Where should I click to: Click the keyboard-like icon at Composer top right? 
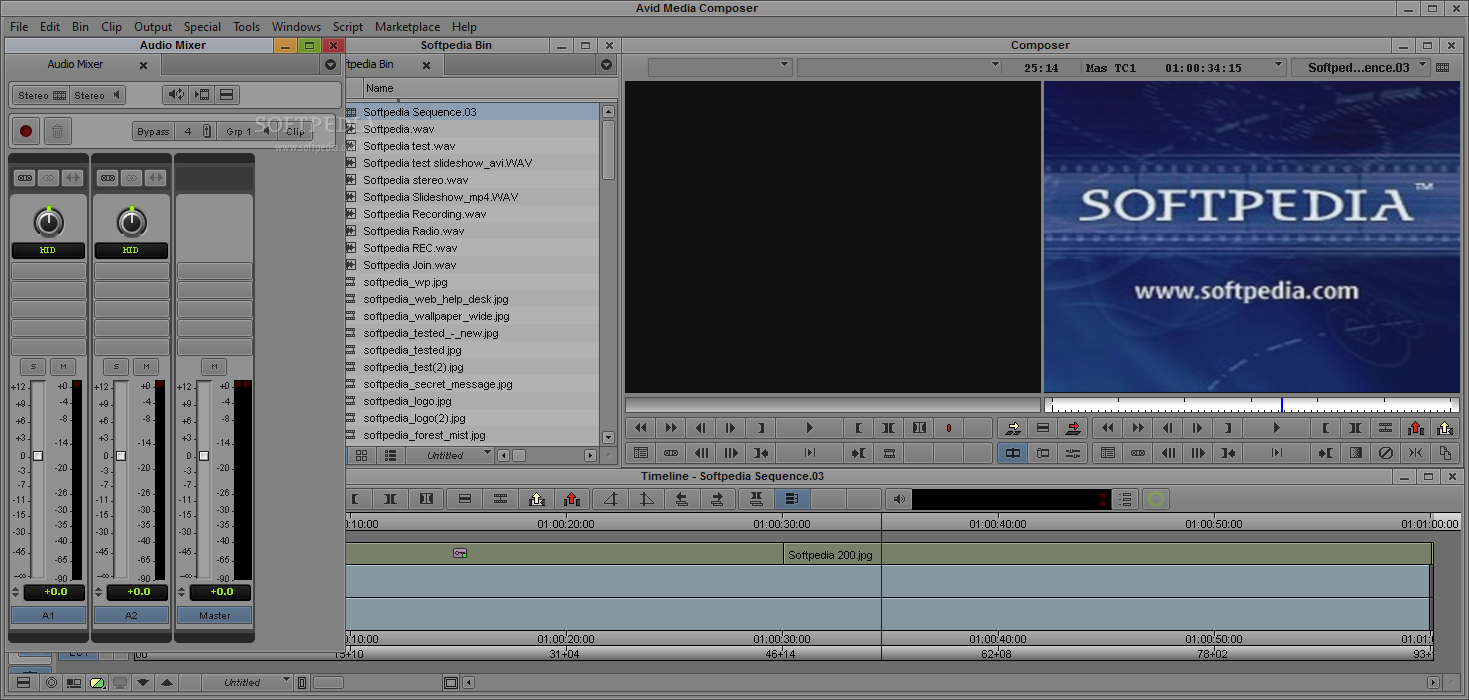click(1442, 67)
